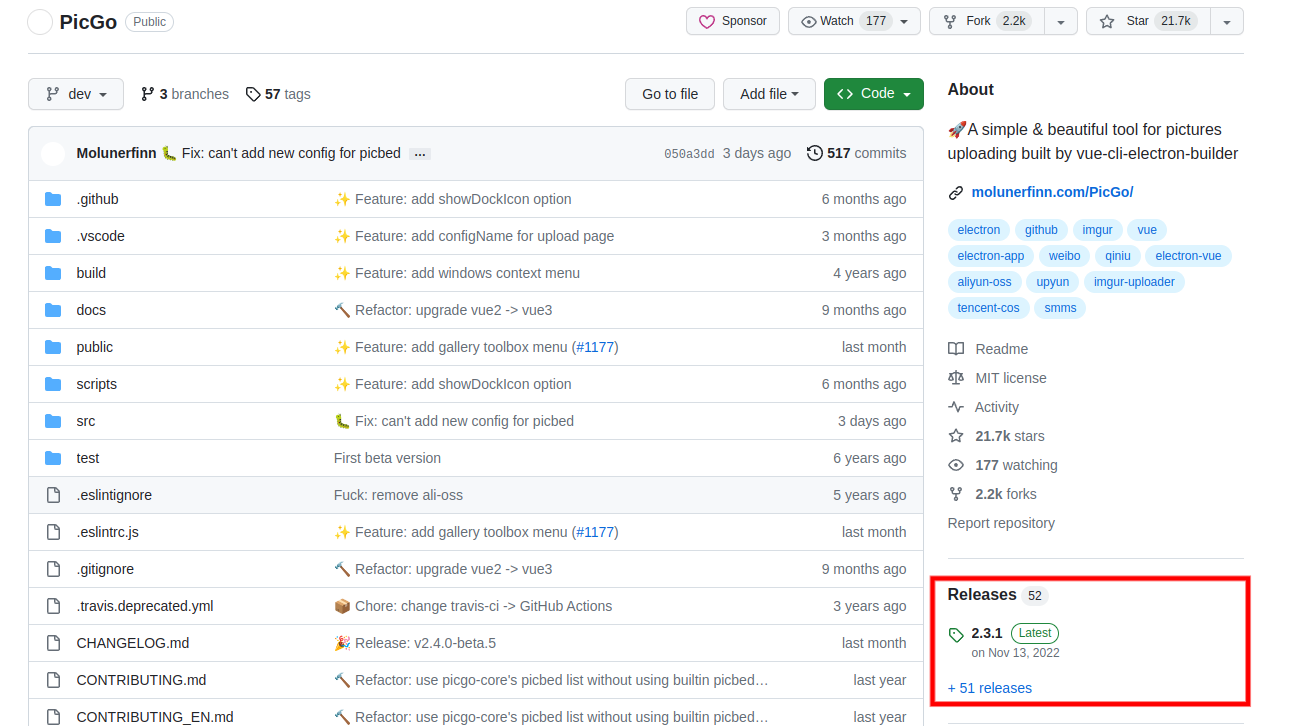Click the .vscode folder icon
Viewport: 1298px width, 726px height.
click(53, 236)
